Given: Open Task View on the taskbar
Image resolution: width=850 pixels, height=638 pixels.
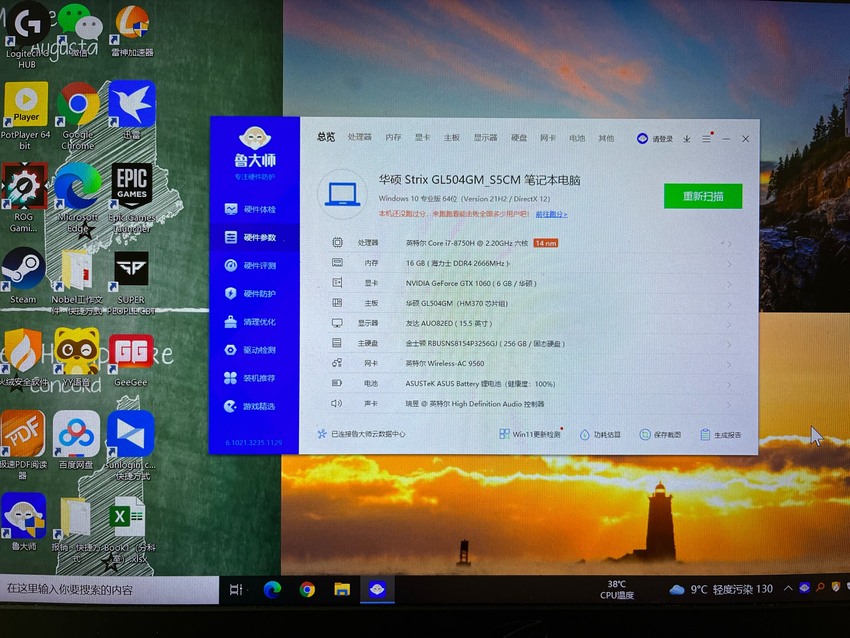Looking at the screenshot, I should tap(236, 589).
